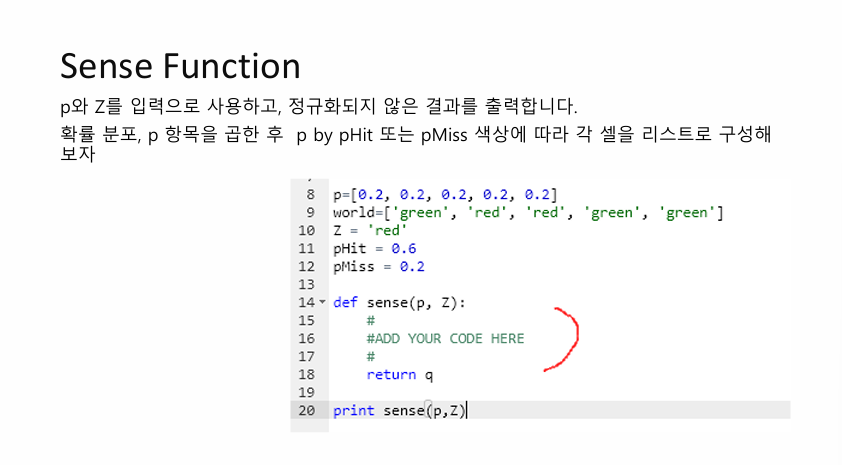
Task: Click the "print sense(p,Z)" line
Action: coord(400,411)
